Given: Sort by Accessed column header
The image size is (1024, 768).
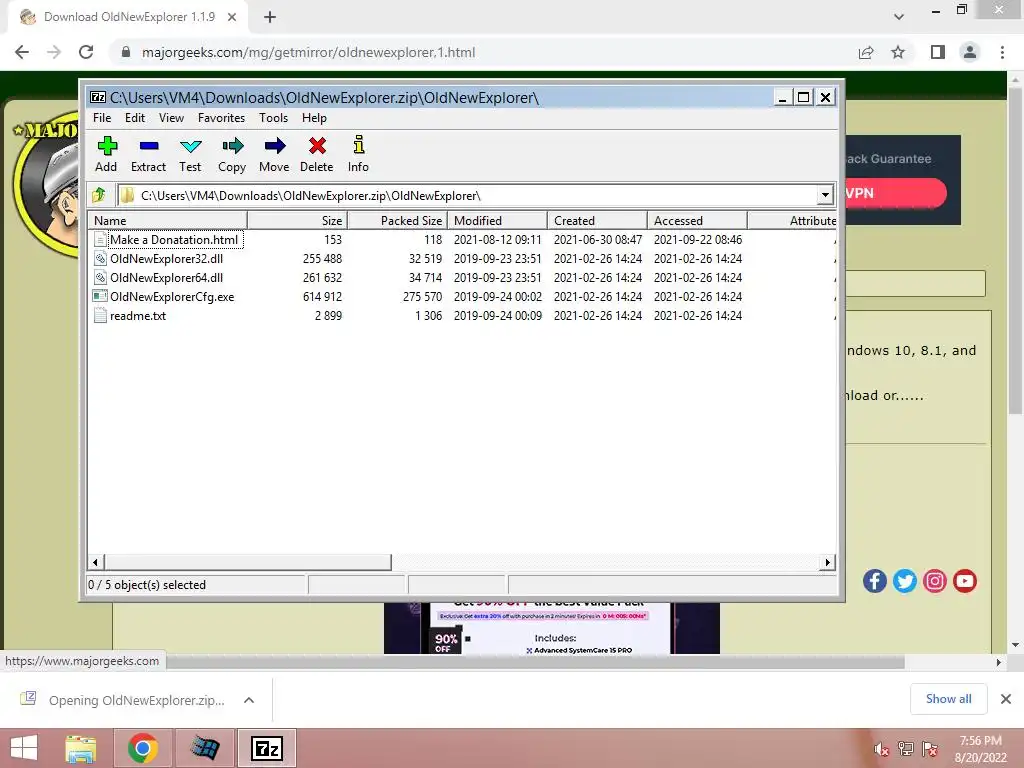Looking at the screenshot, I should click(697, 221).
